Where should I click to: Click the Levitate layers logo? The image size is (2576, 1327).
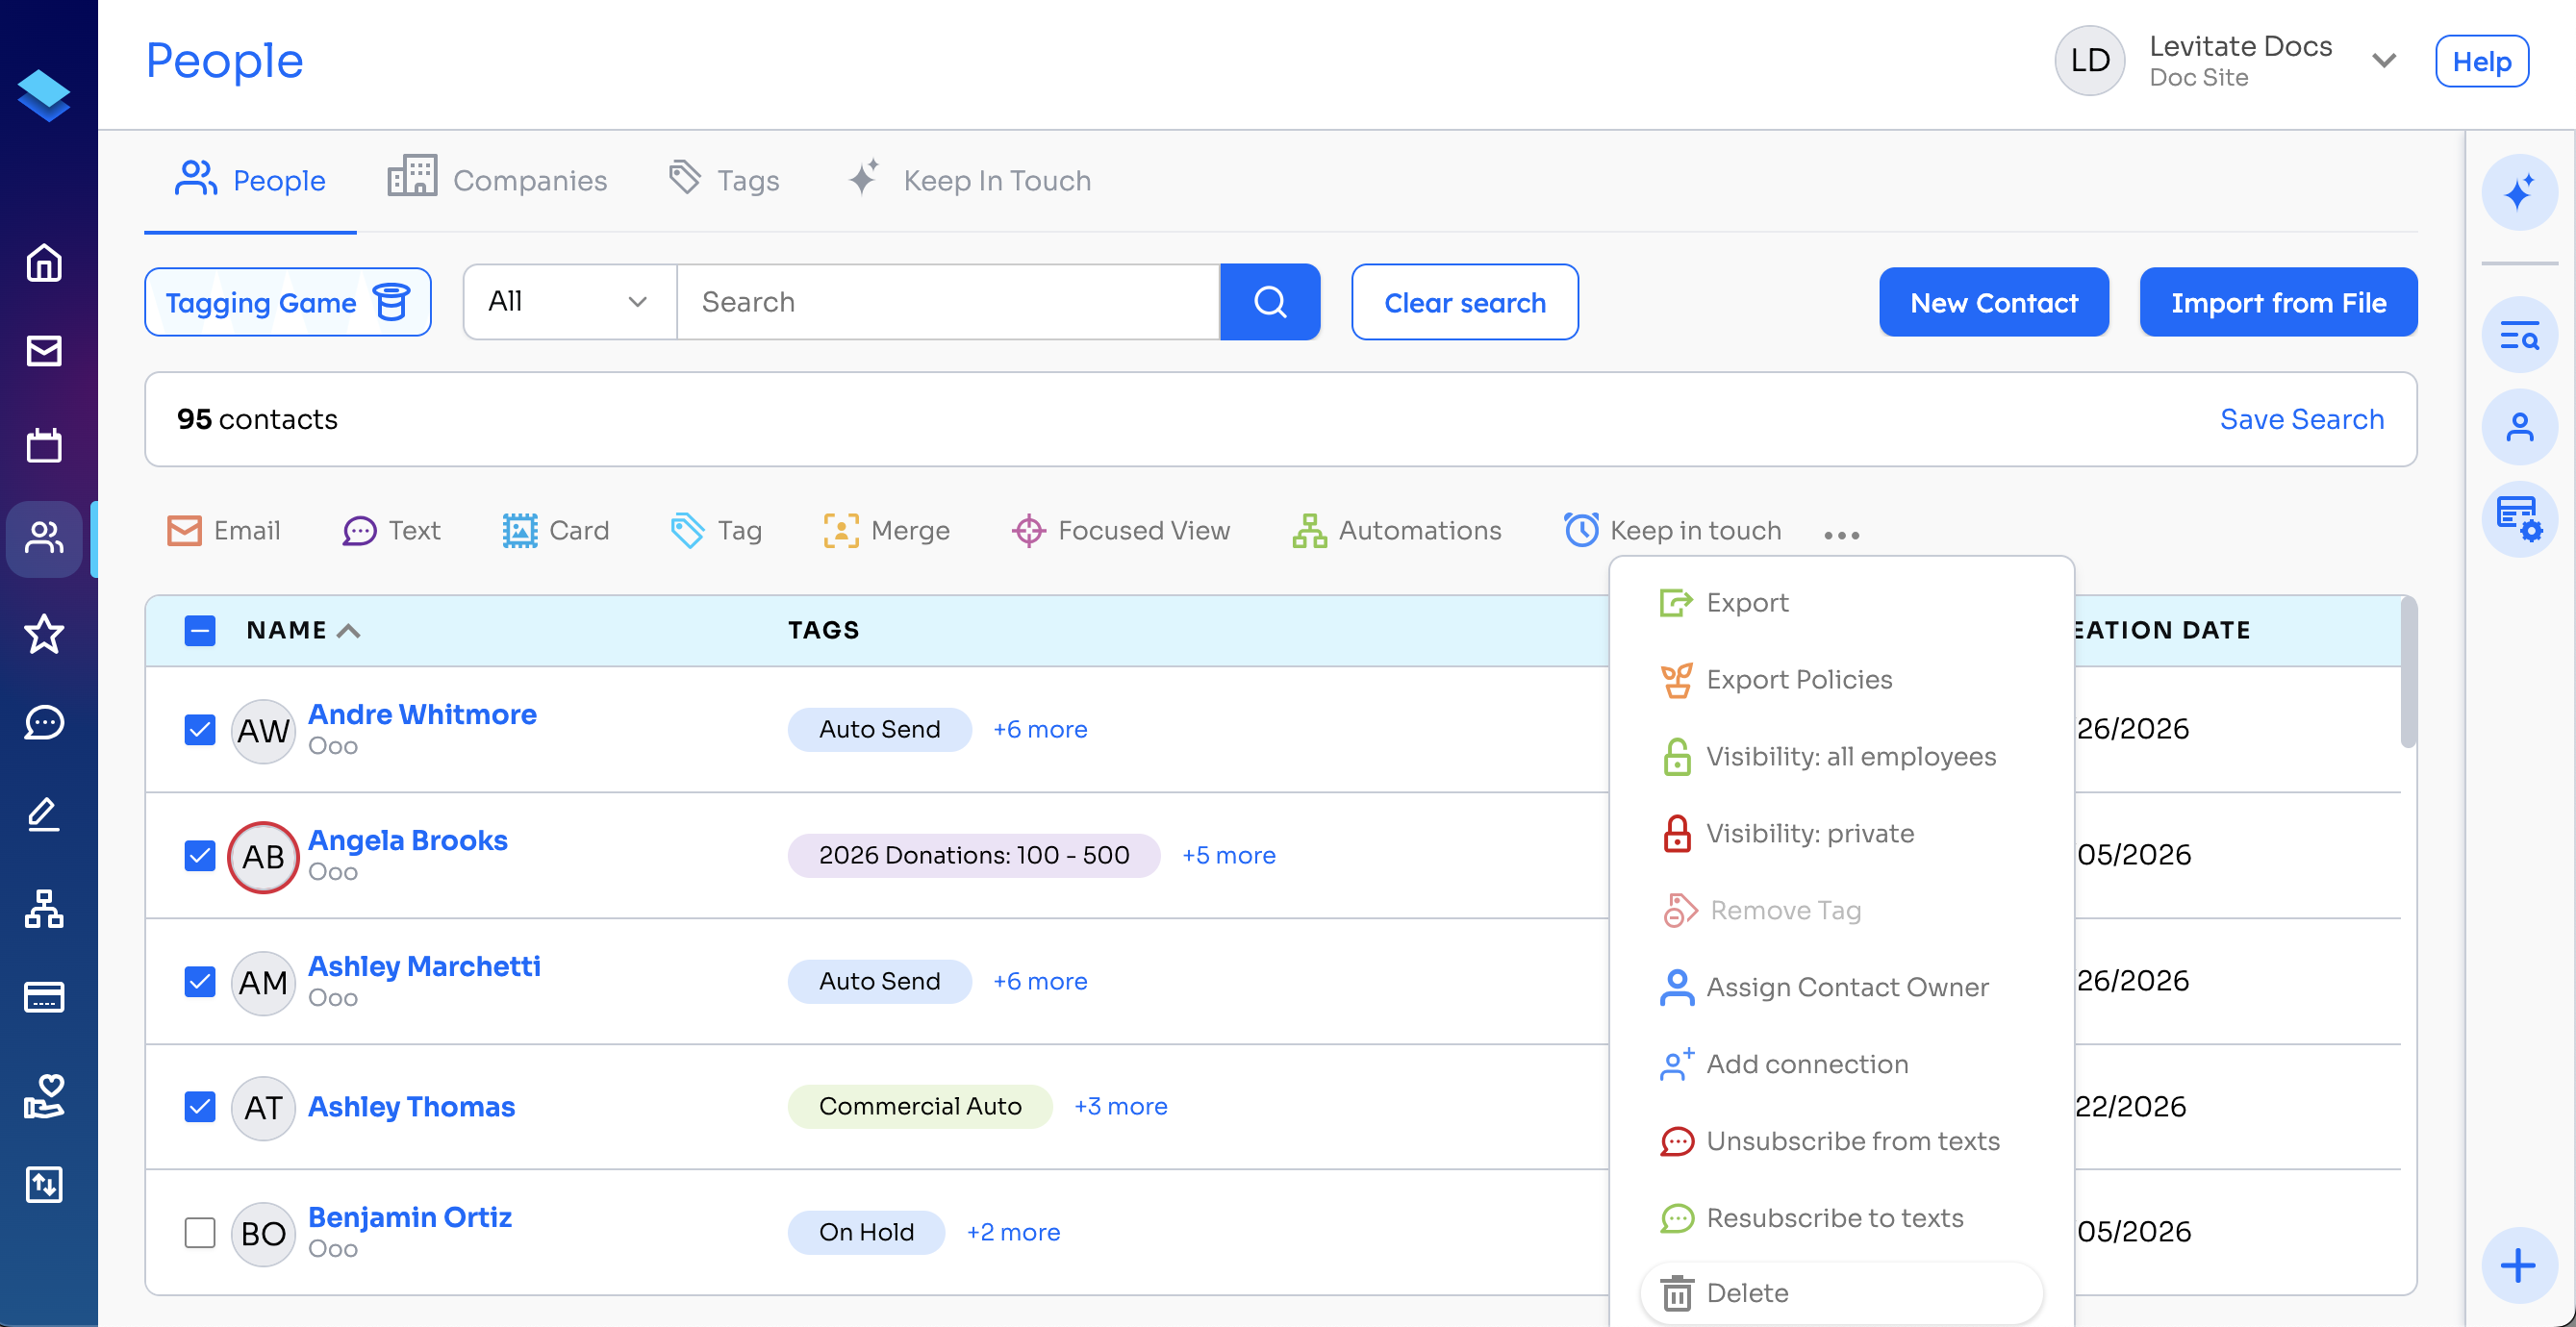pyautogui.click(x=44, y=96)
